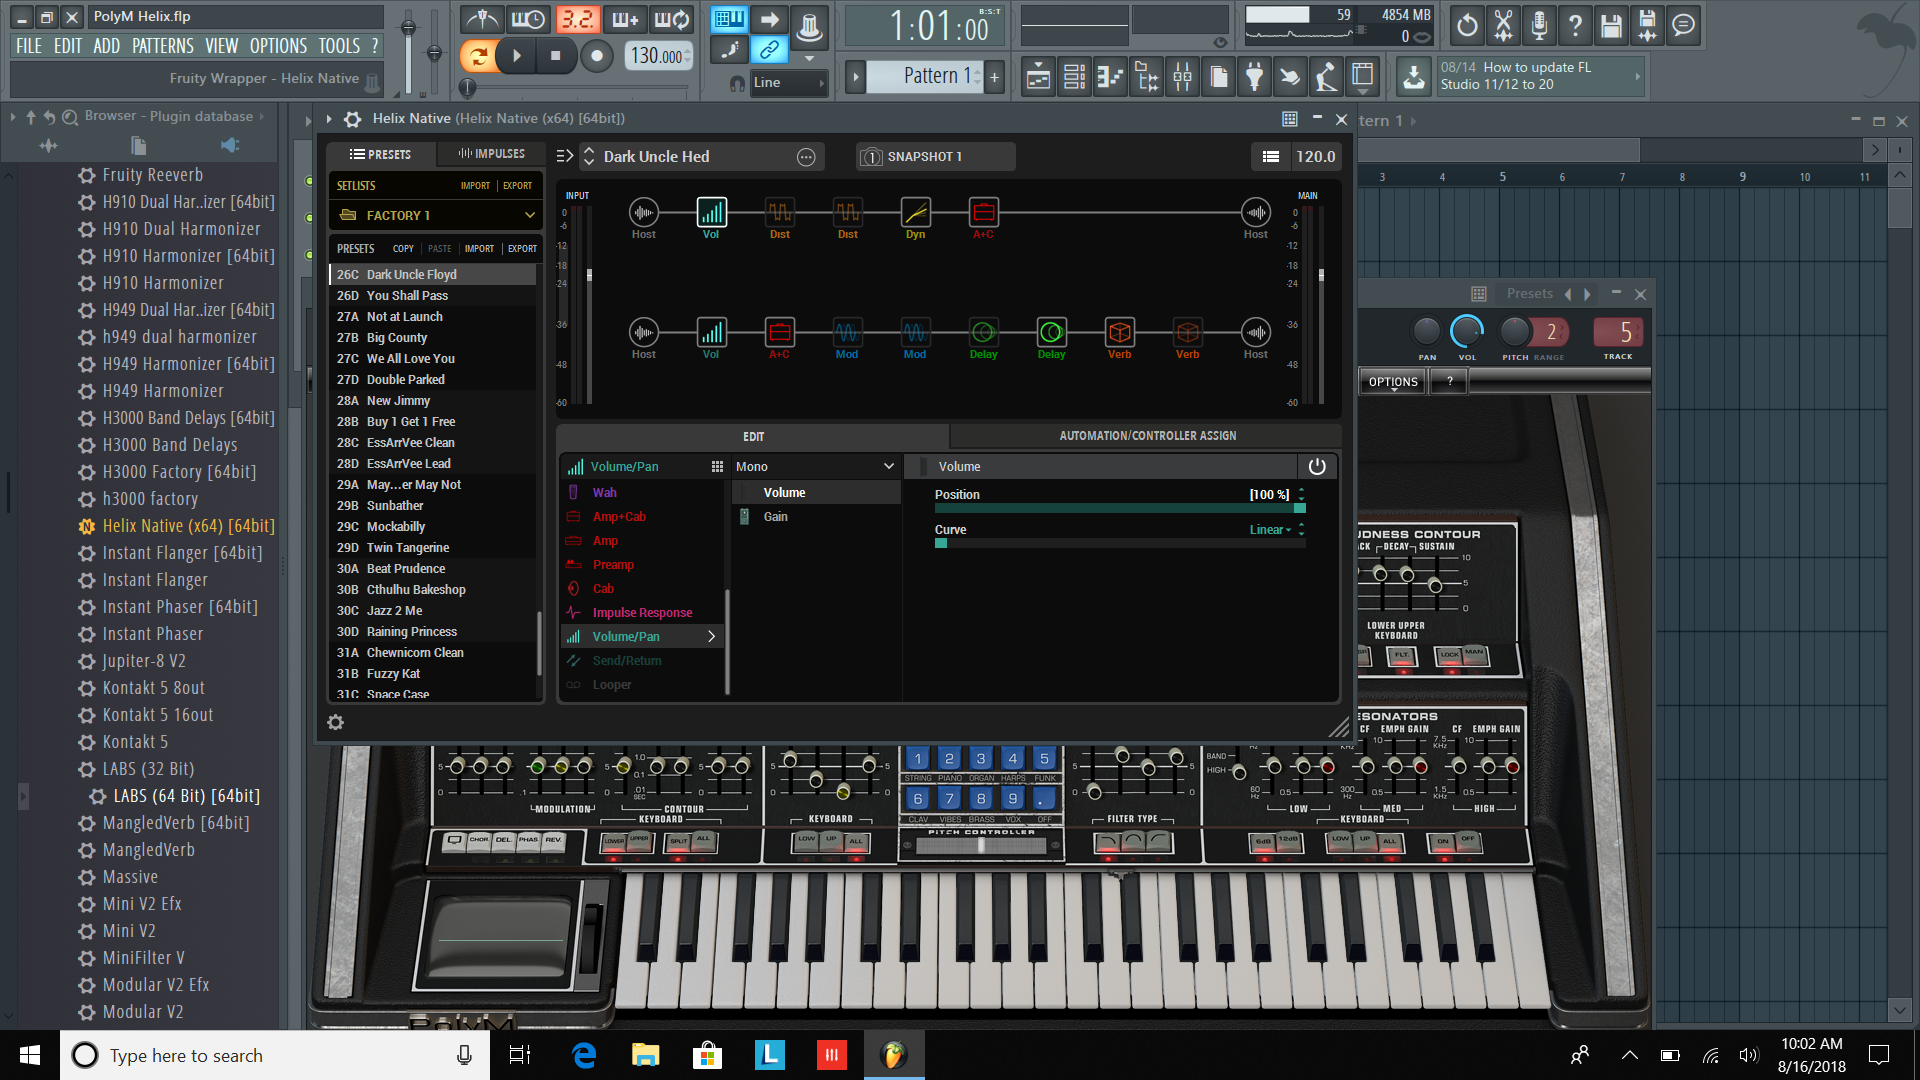1920x1080 pixels.
Task: Select the Dark Uncle Floyd preset 26C
Action: pos(433,274)
